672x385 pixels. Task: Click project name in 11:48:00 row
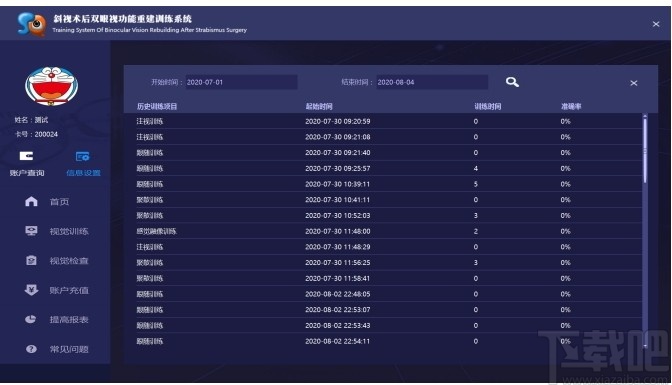coord(156,231)
